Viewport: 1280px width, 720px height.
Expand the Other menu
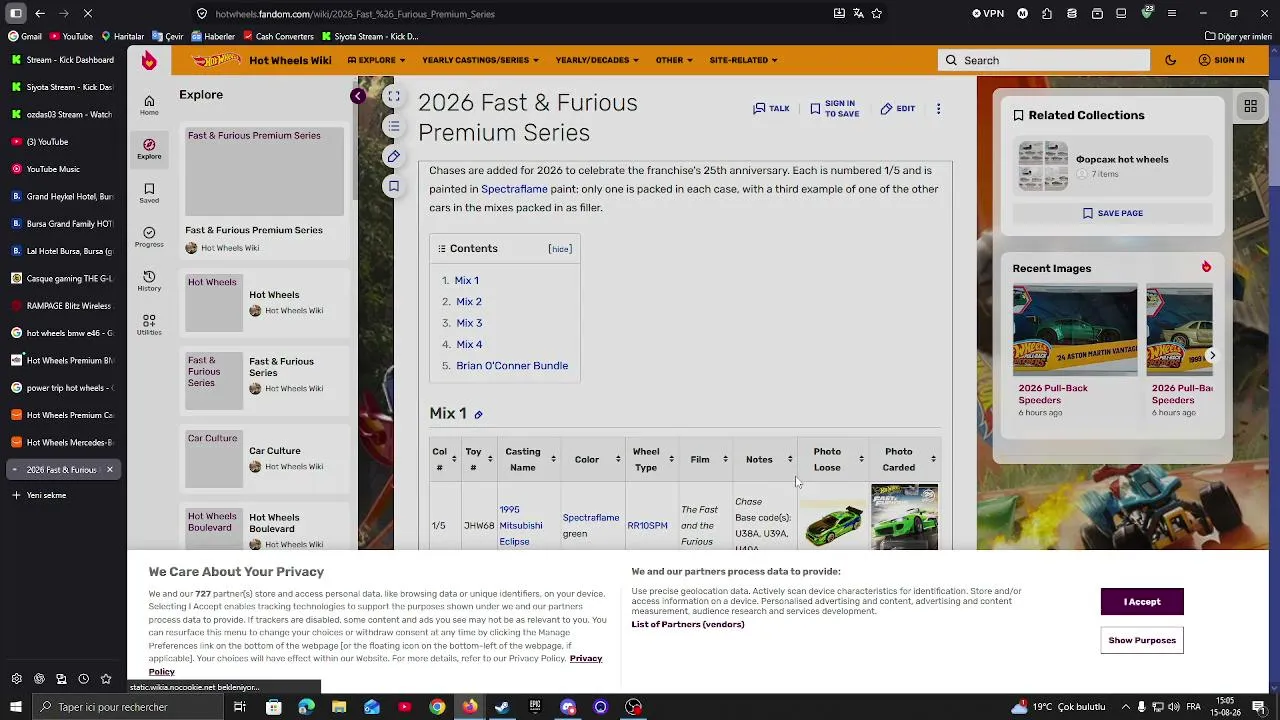point(674,60)
